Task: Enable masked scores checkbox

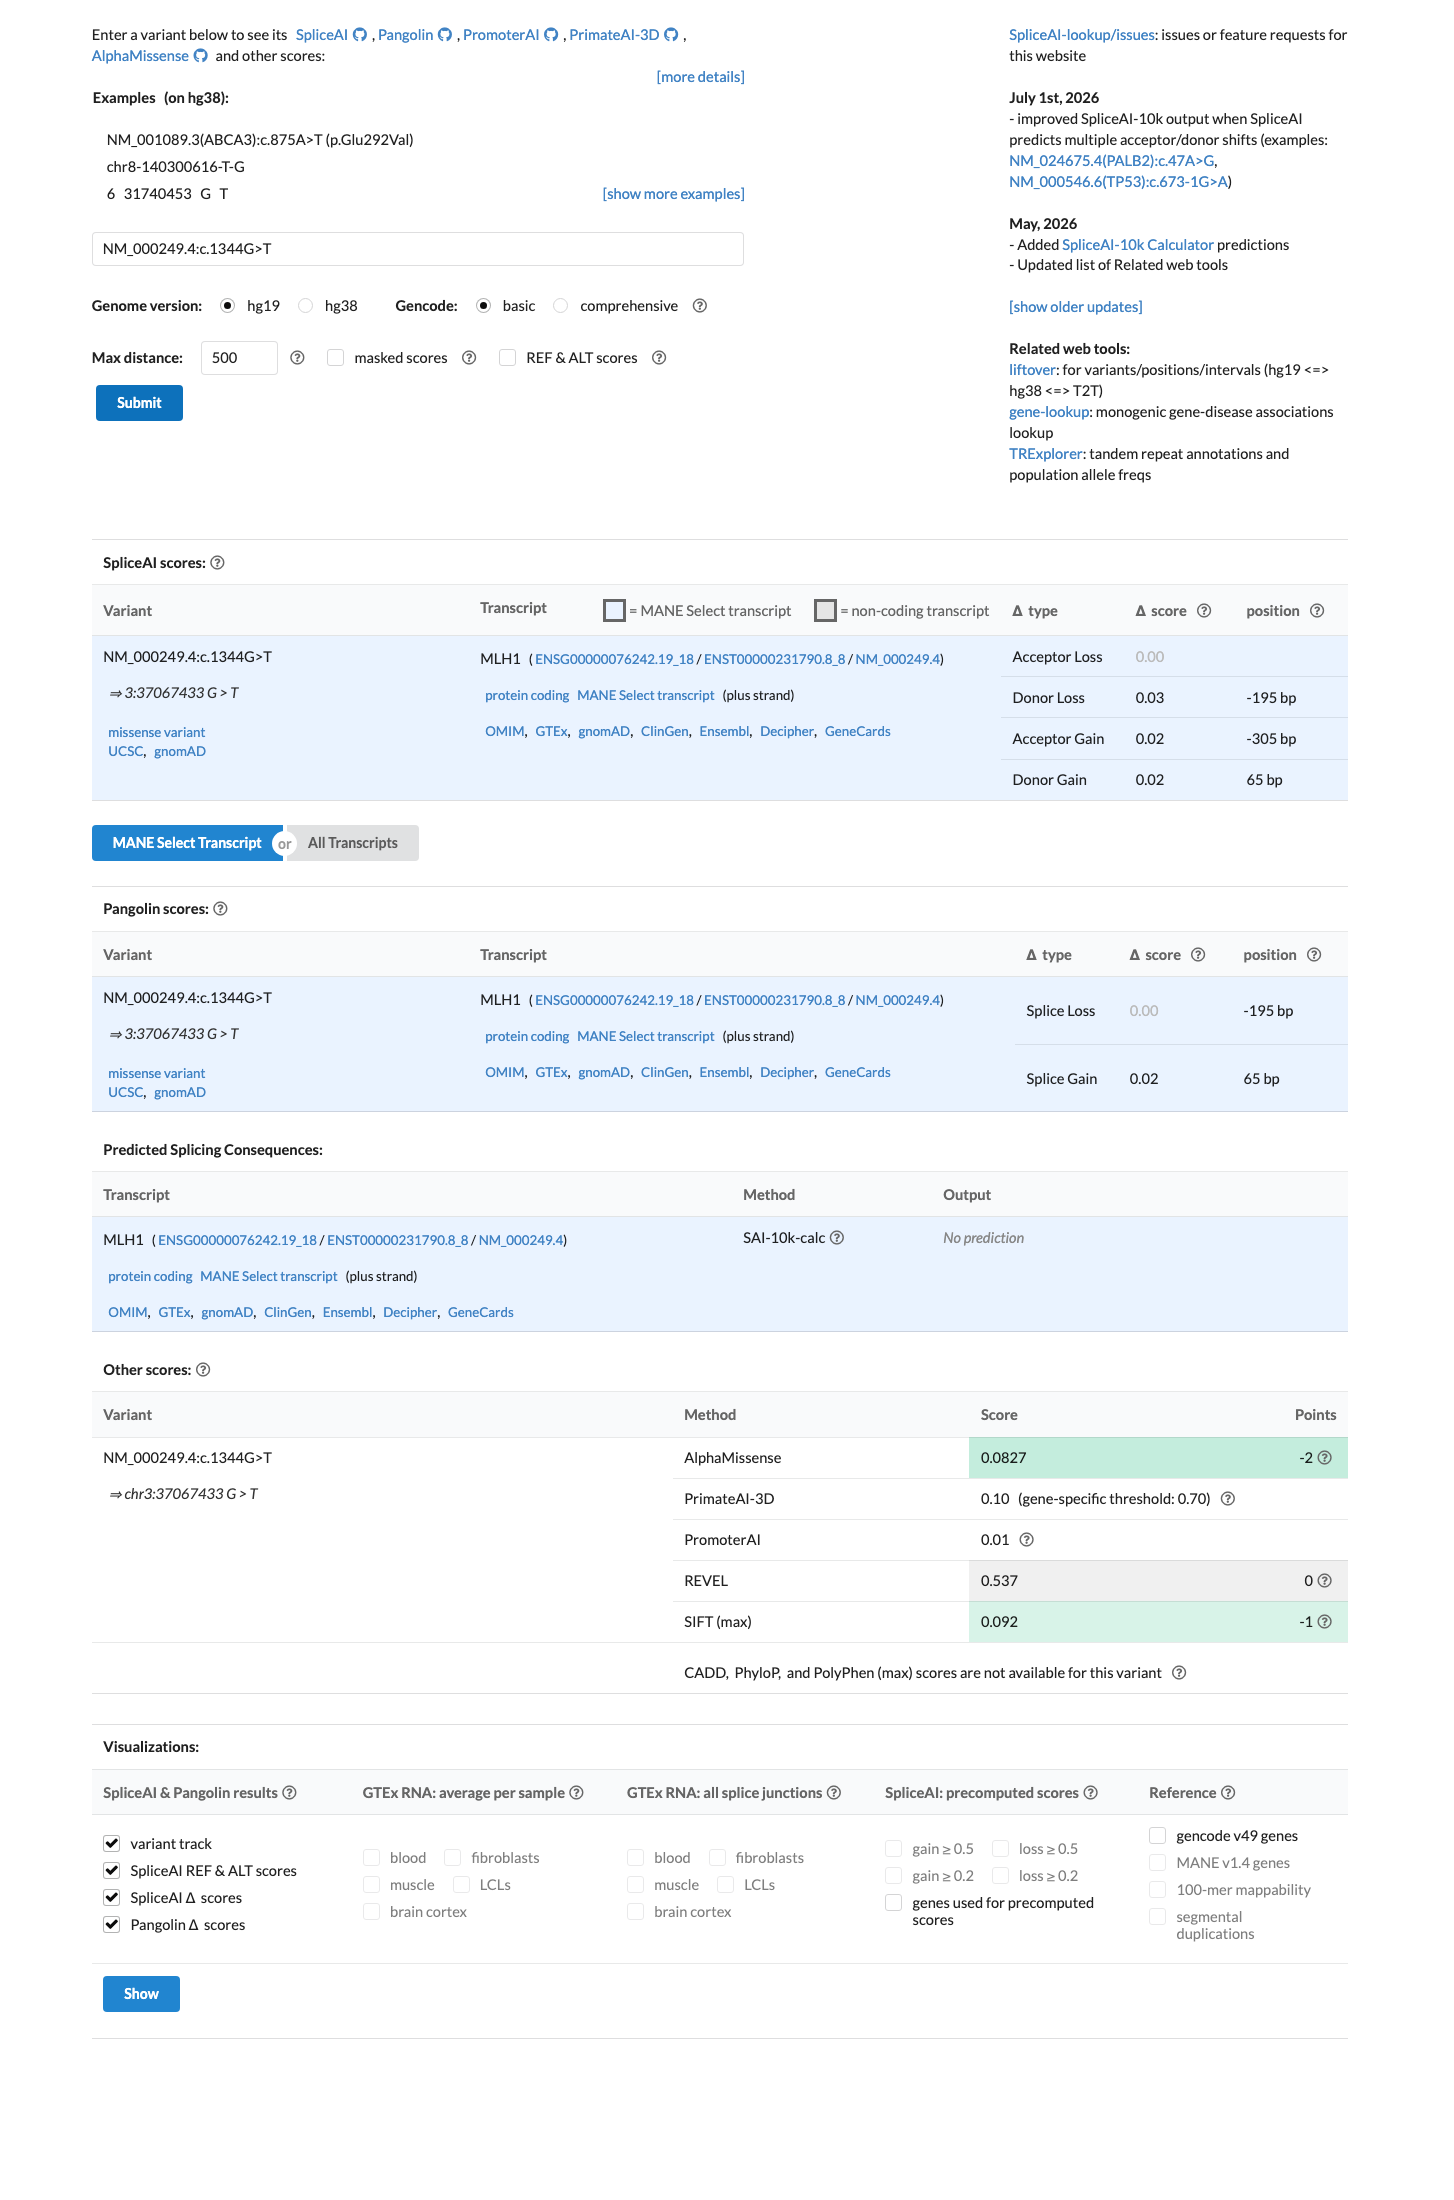Action: (x=335, y=358)
